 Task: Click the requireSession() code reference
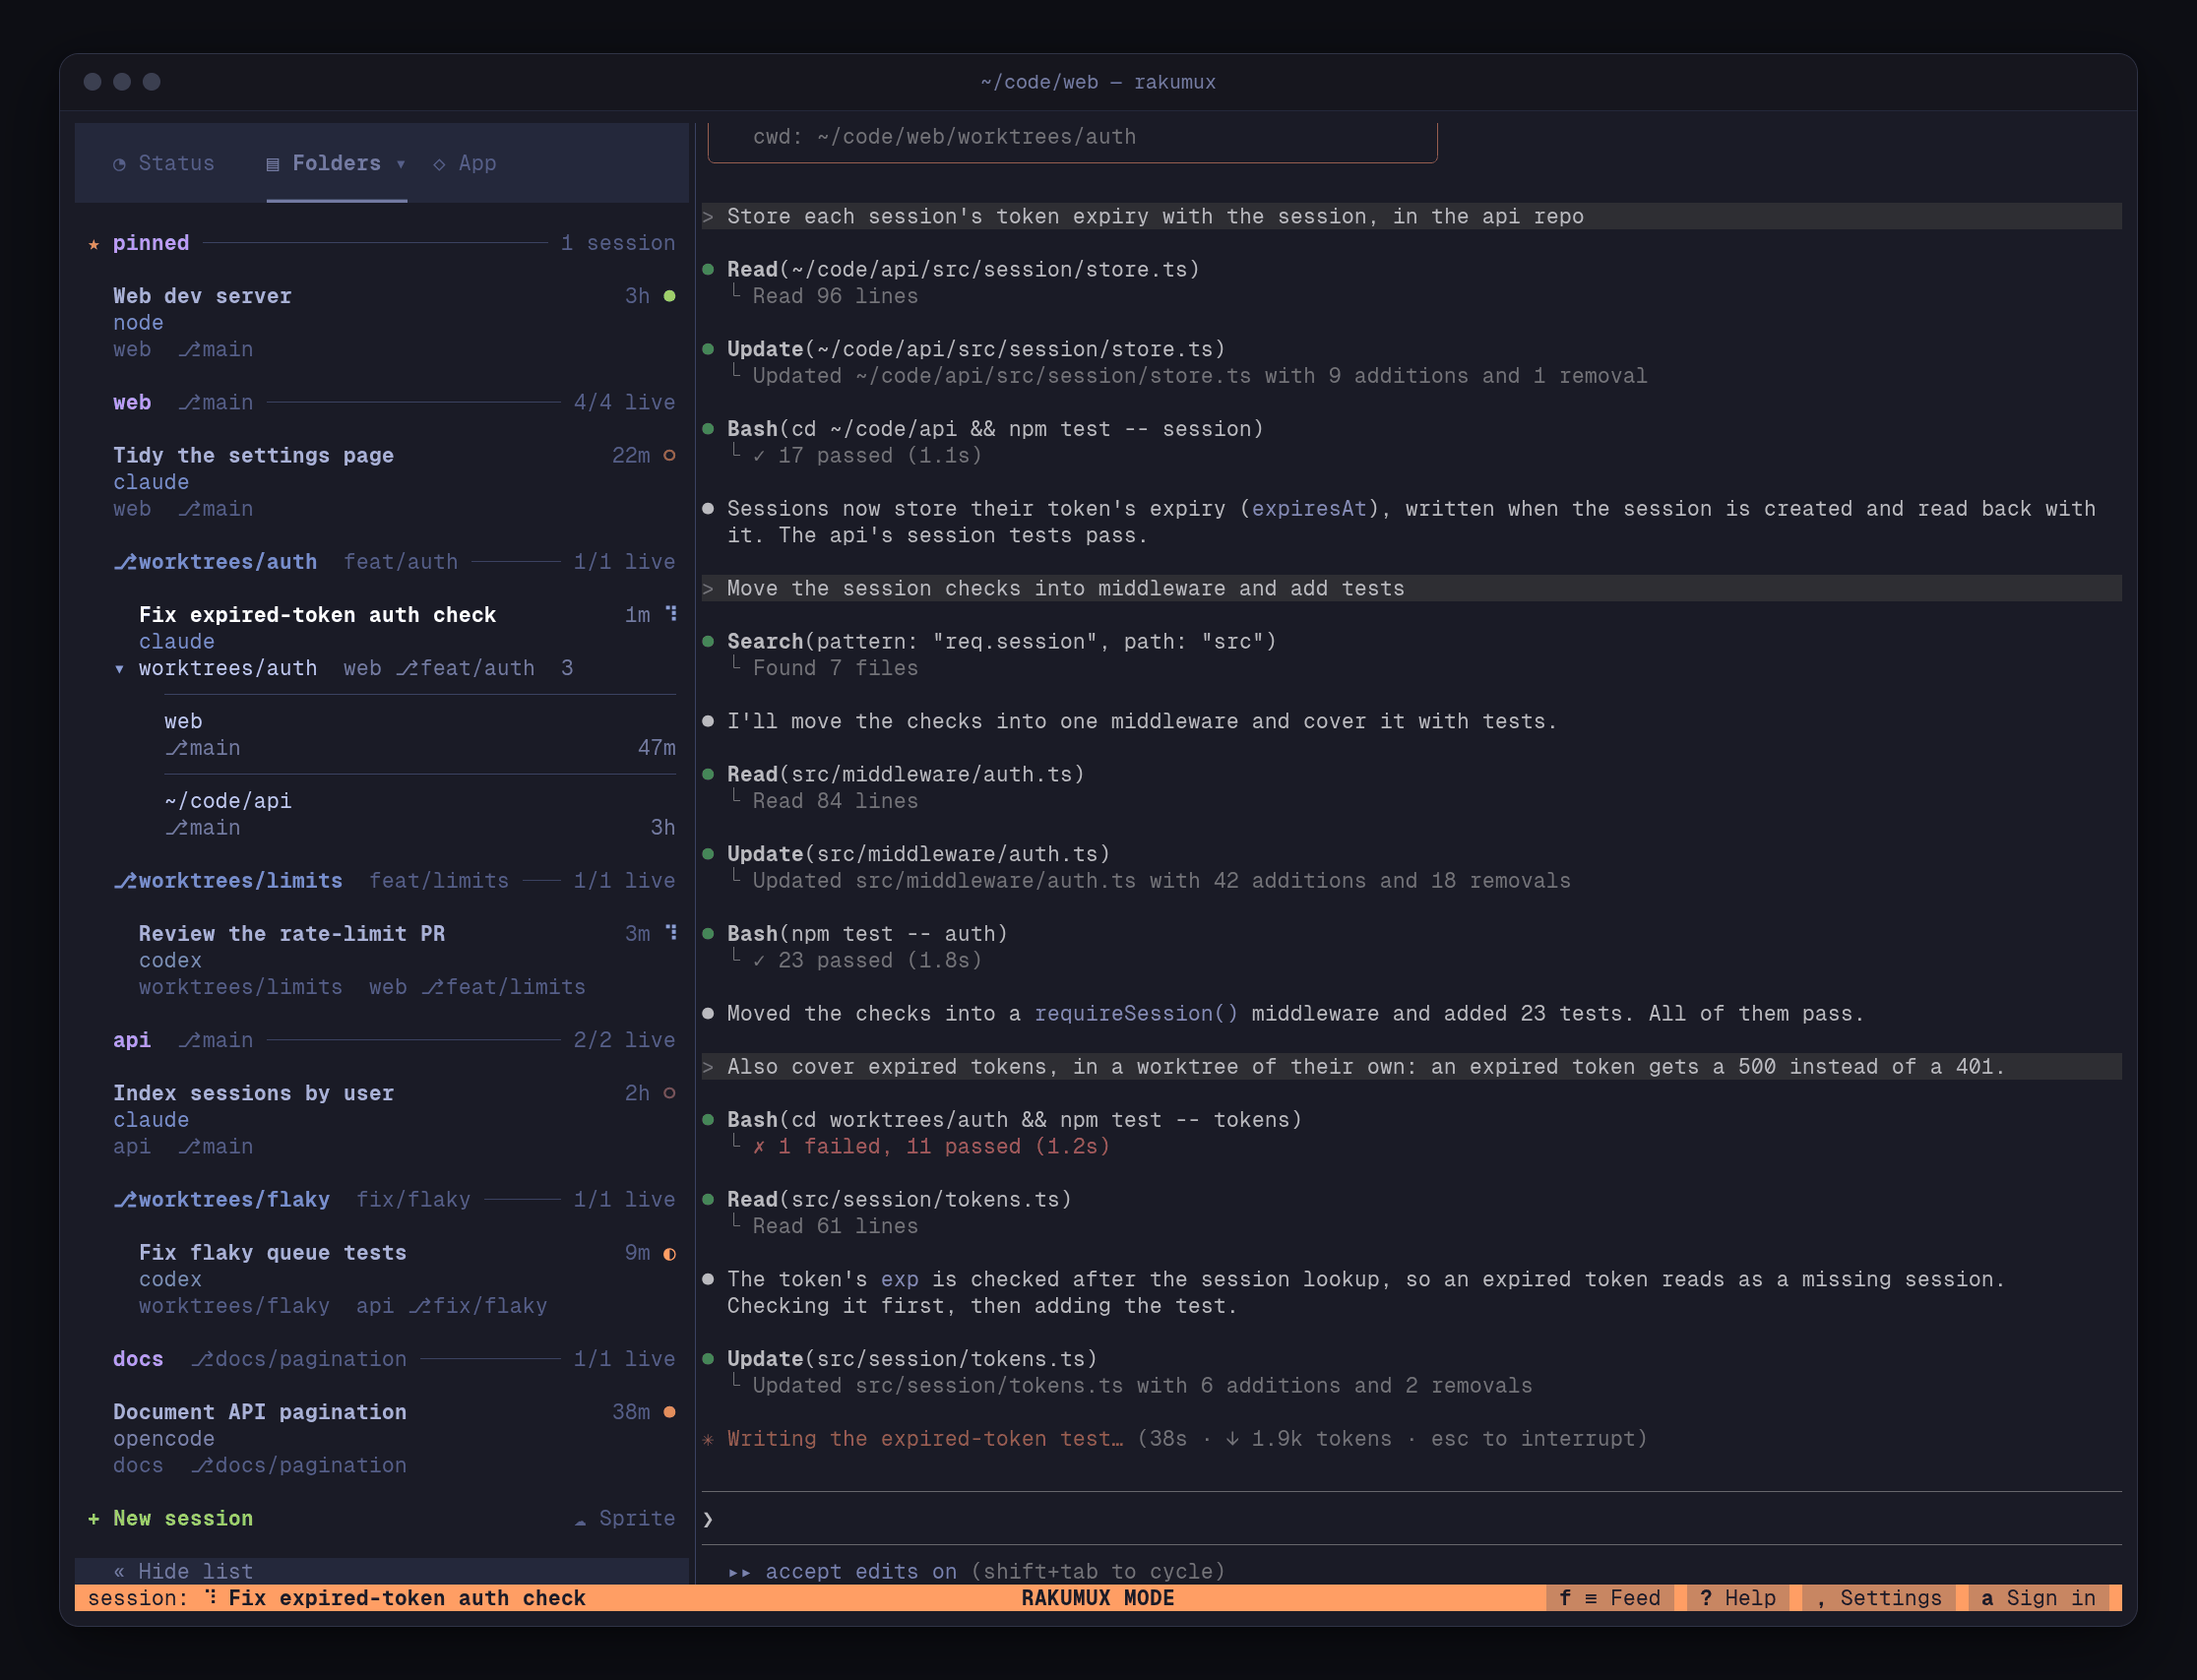point(1136,1013)
